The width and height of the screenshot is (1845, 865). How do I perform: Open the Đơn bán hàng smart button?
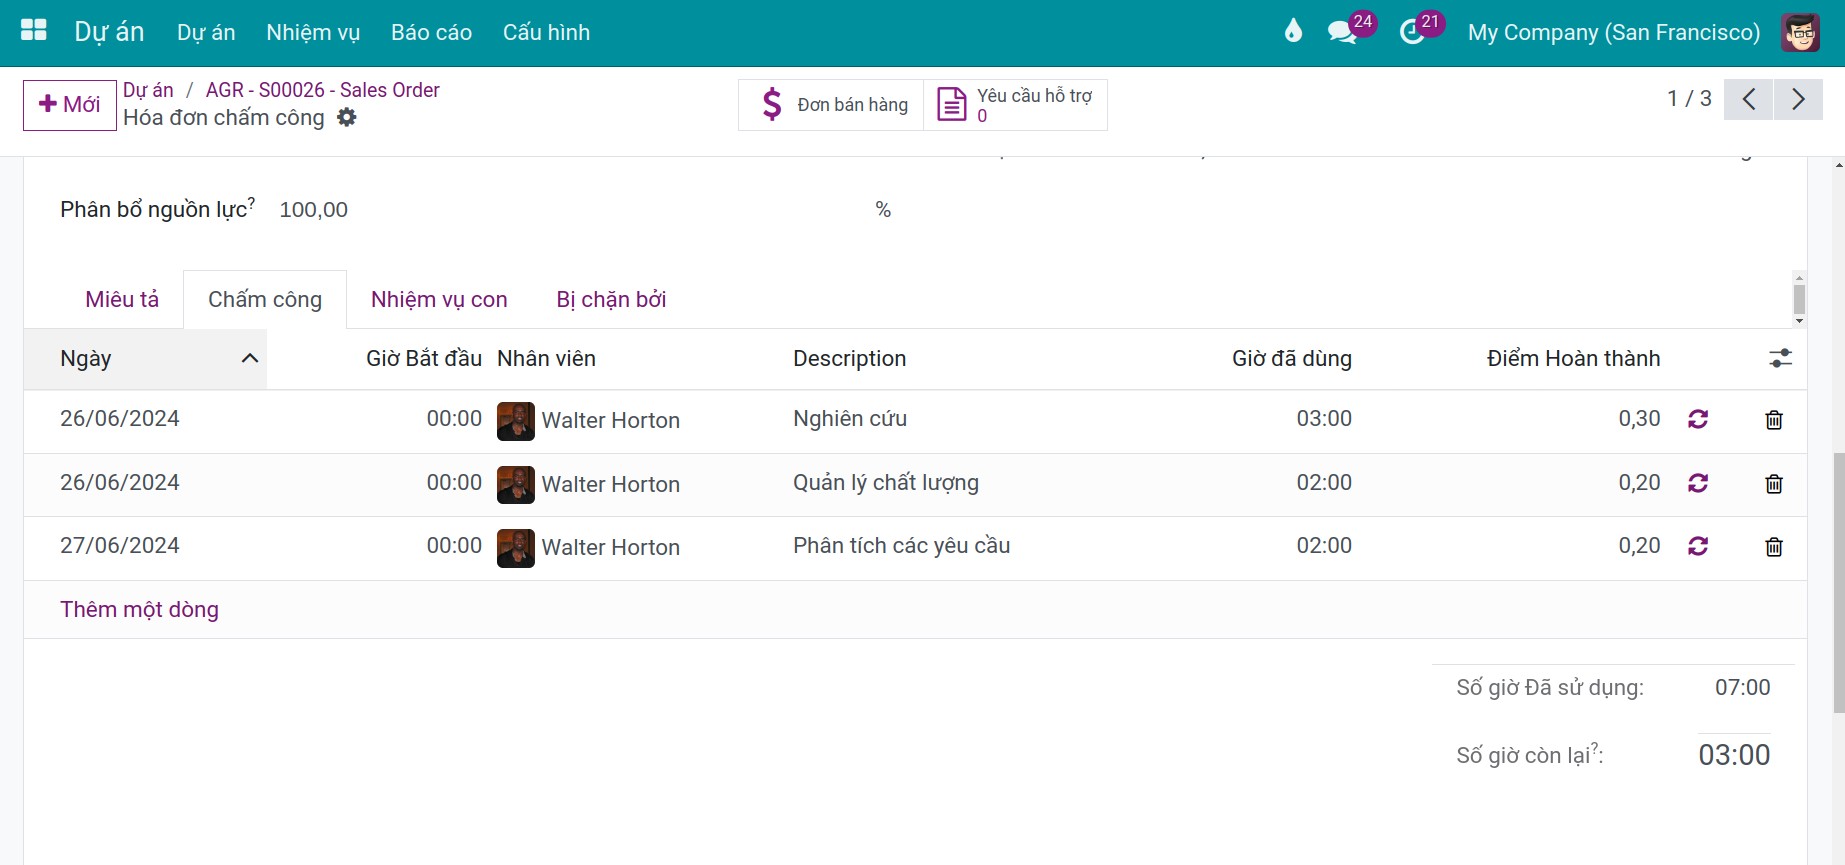point(831,105)
